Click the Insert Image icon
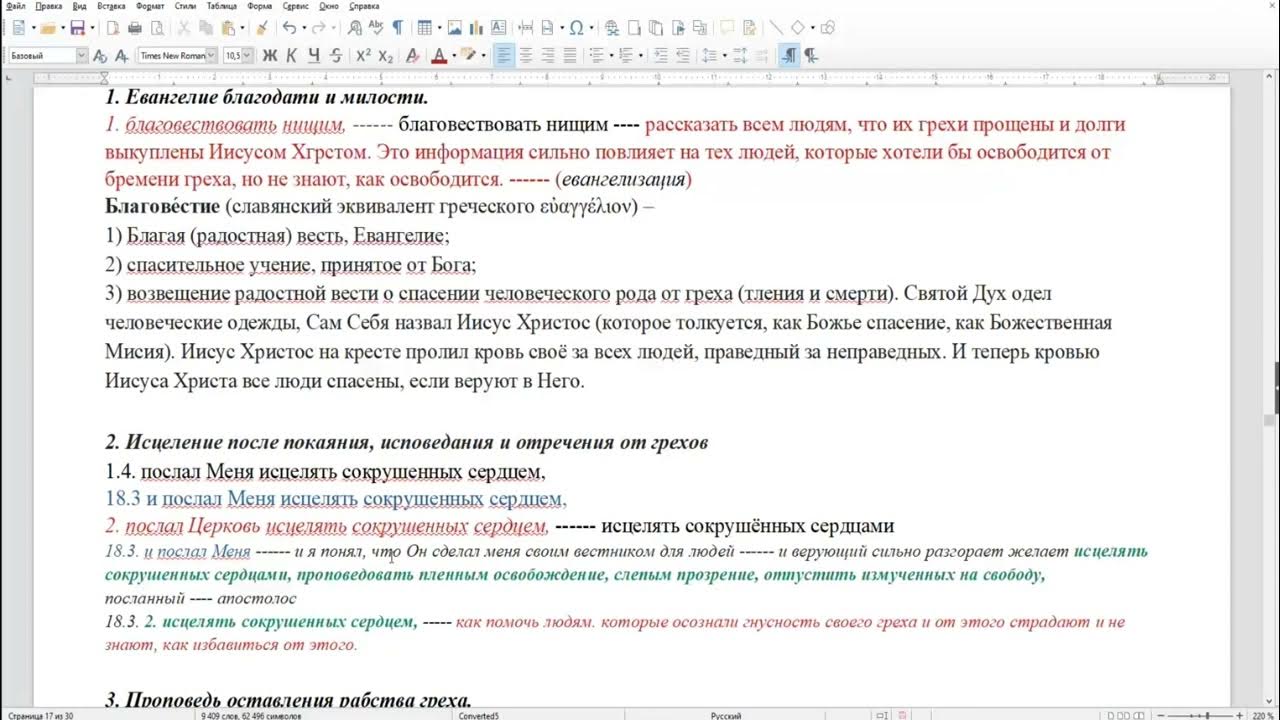 (454, 28)
